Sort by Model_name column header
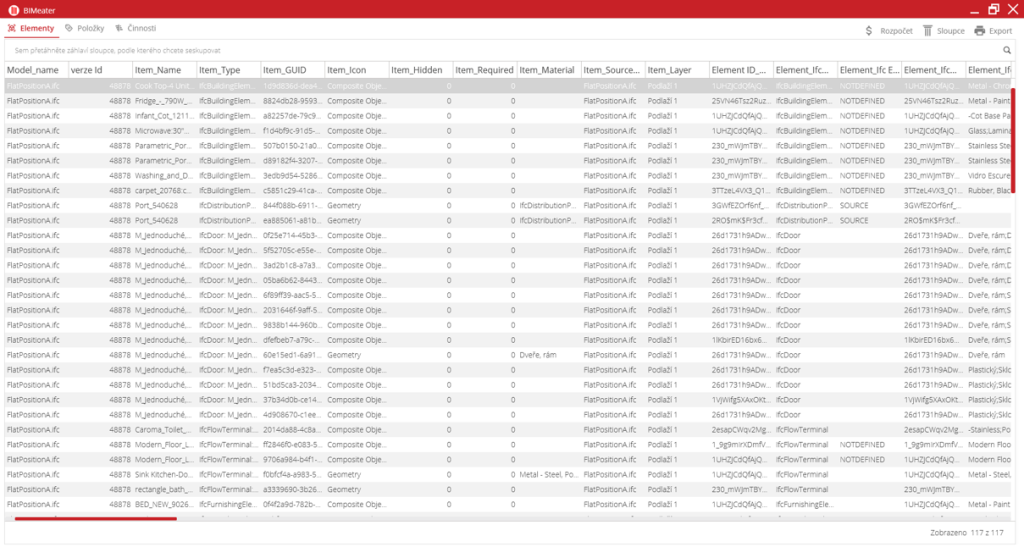 coord(33,70)
